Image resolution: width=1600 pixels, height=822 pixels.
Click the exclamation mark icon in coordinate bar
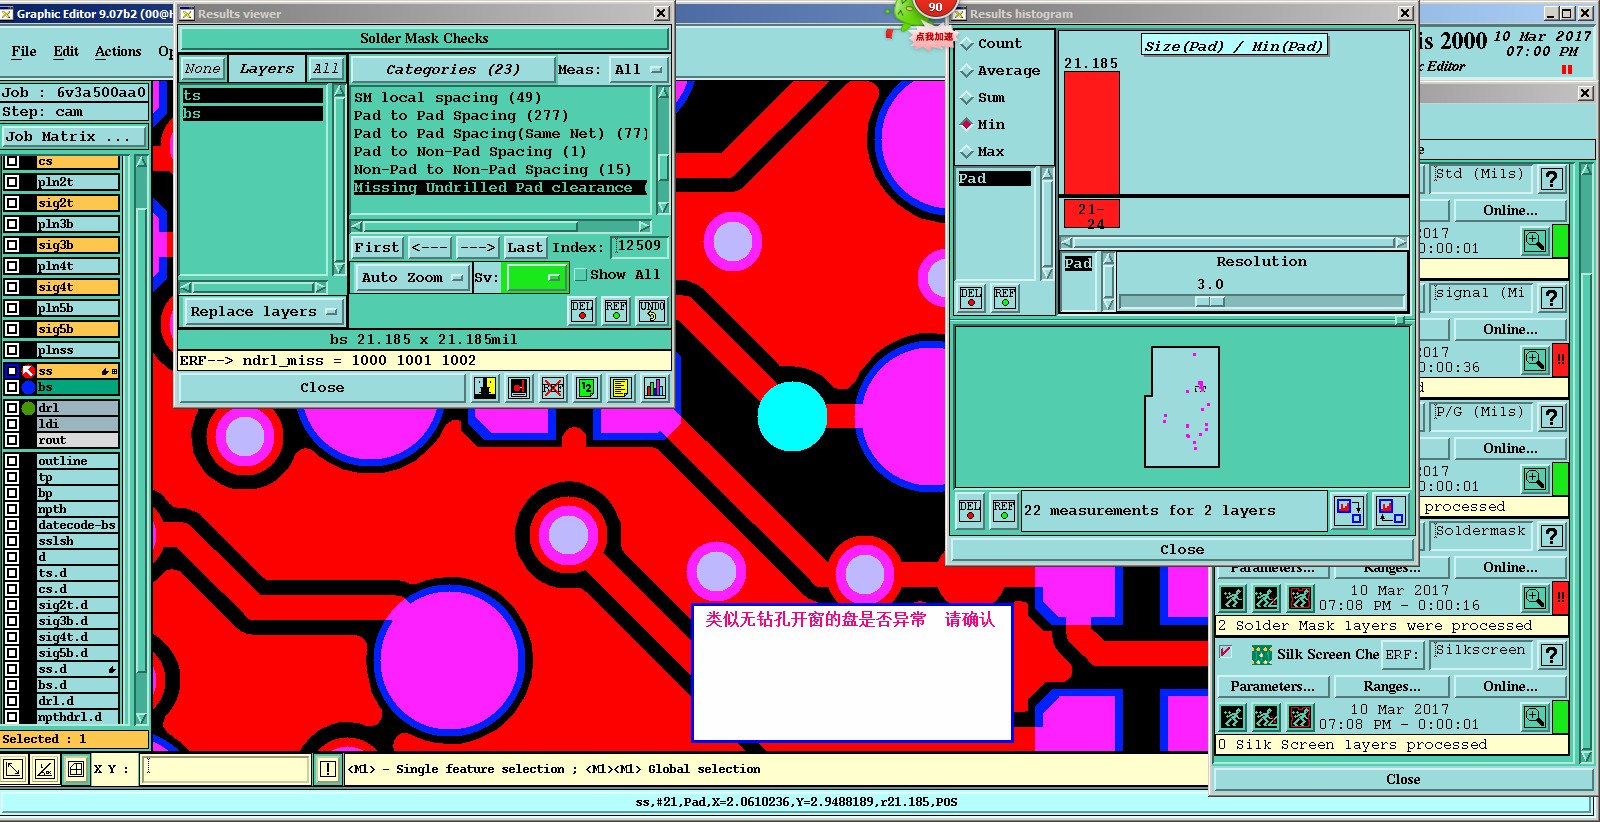[328, 769]
